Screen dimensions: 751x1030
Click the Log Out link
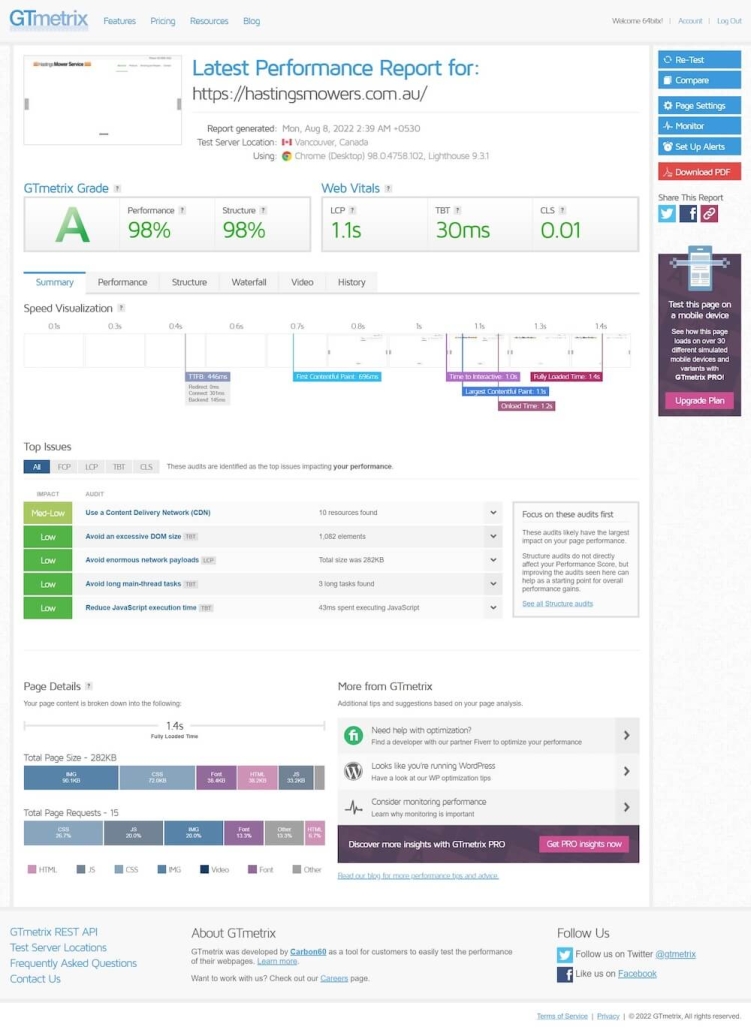(729, 21)
